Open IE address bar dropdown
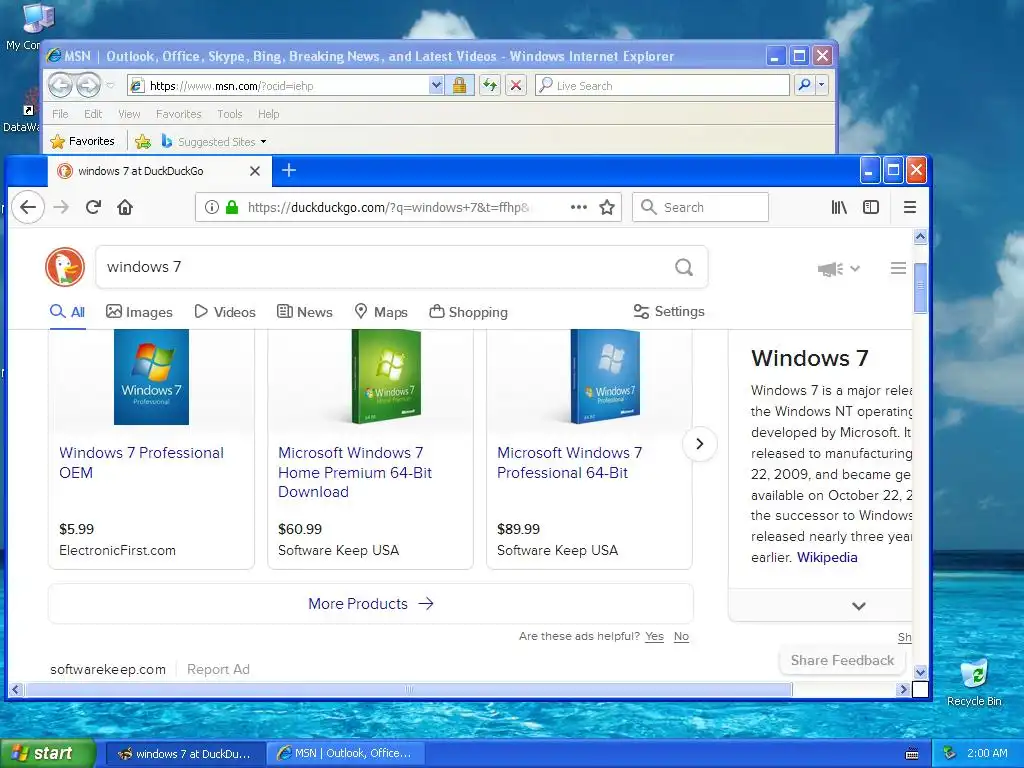This screenshot has width=1024, height=768. coord(436,86)
